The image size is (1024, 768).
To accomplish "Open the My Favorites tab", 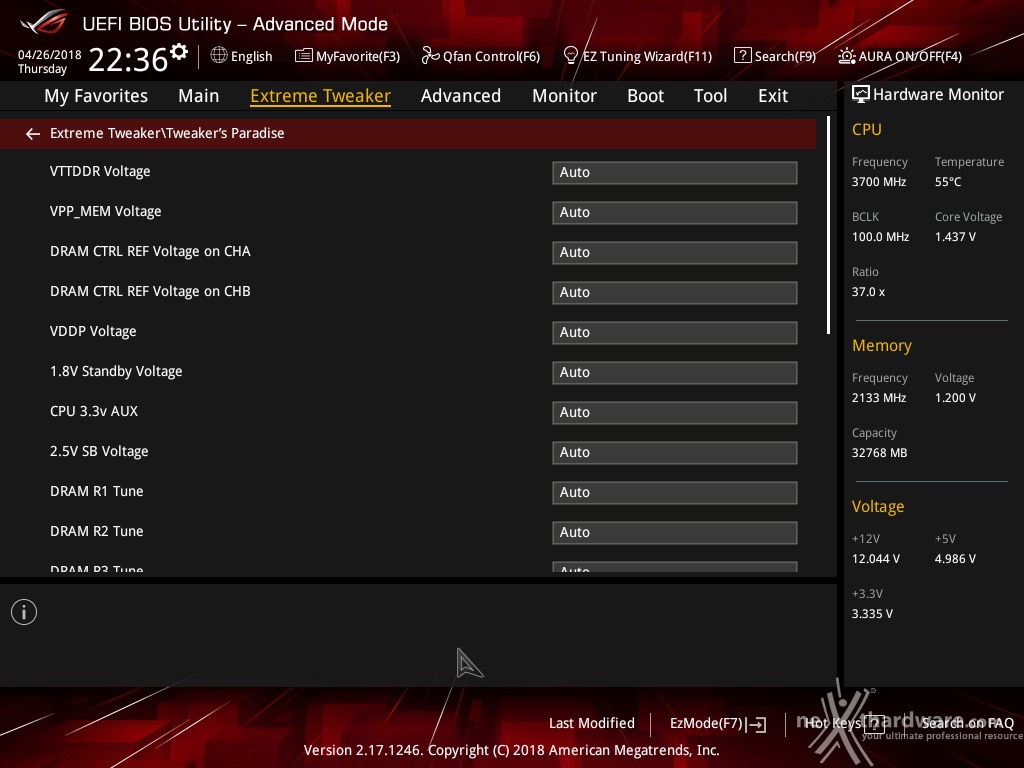I will (96, 96).
